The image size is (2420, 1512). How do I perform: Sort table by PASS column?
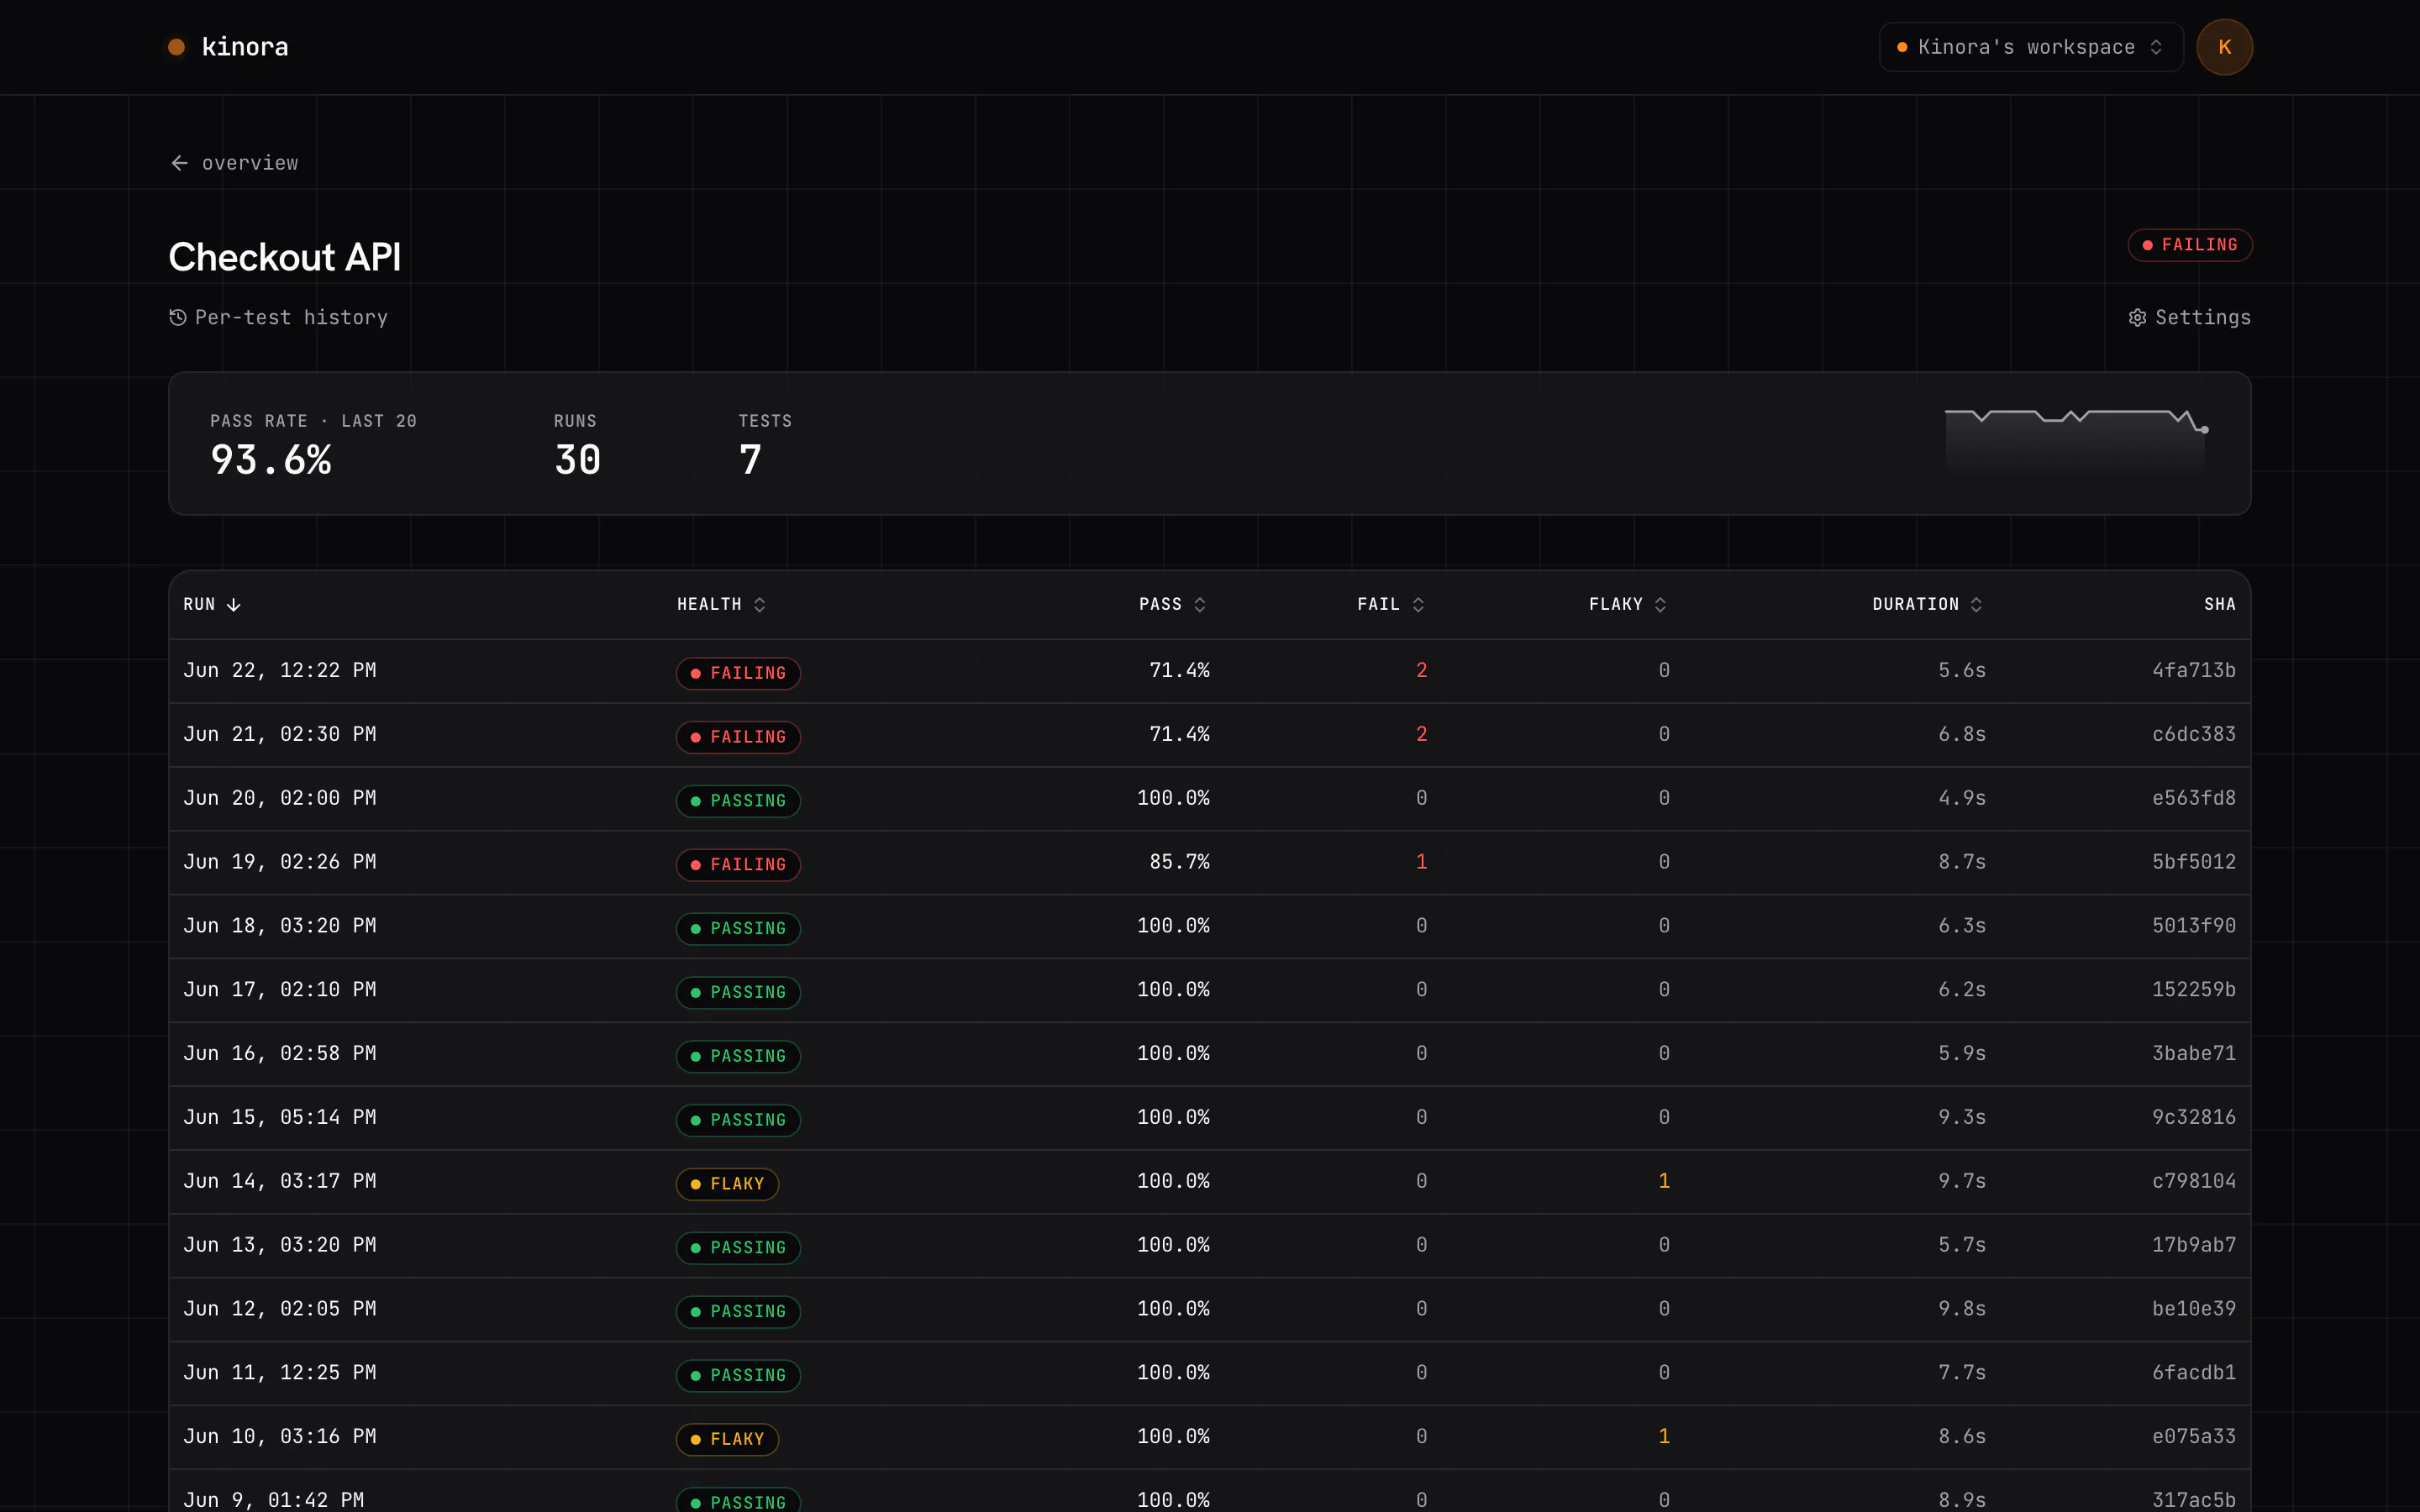(x=1172, y=604)
